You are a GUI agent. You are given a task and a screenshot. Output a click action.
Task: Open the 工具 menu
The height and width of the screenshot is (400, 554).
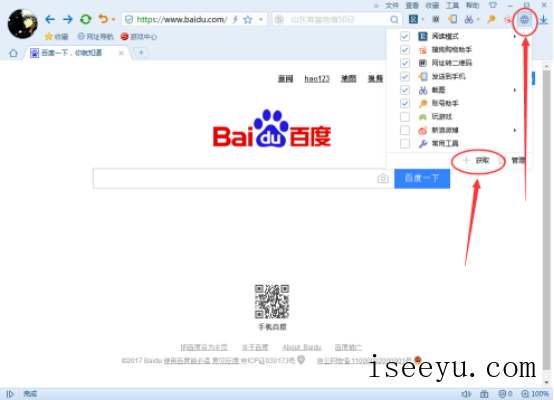pos(452,5)
